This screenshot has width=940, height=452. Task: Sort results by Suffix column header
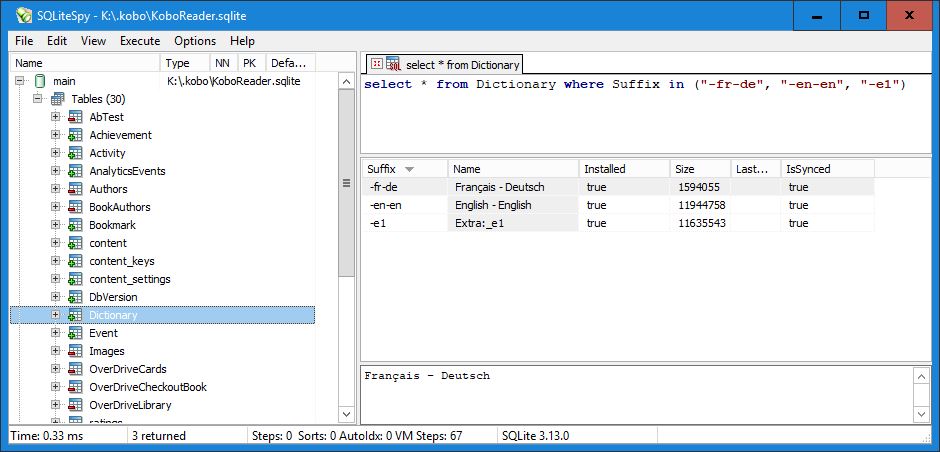(405, 169)
